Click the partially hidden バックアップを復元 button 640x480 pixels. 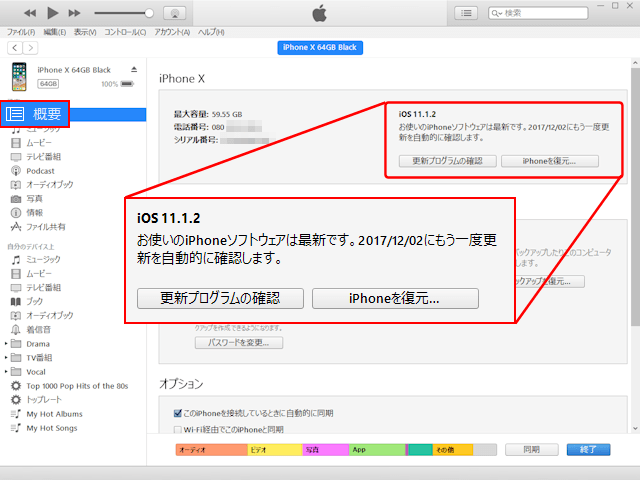click(550, 282)
